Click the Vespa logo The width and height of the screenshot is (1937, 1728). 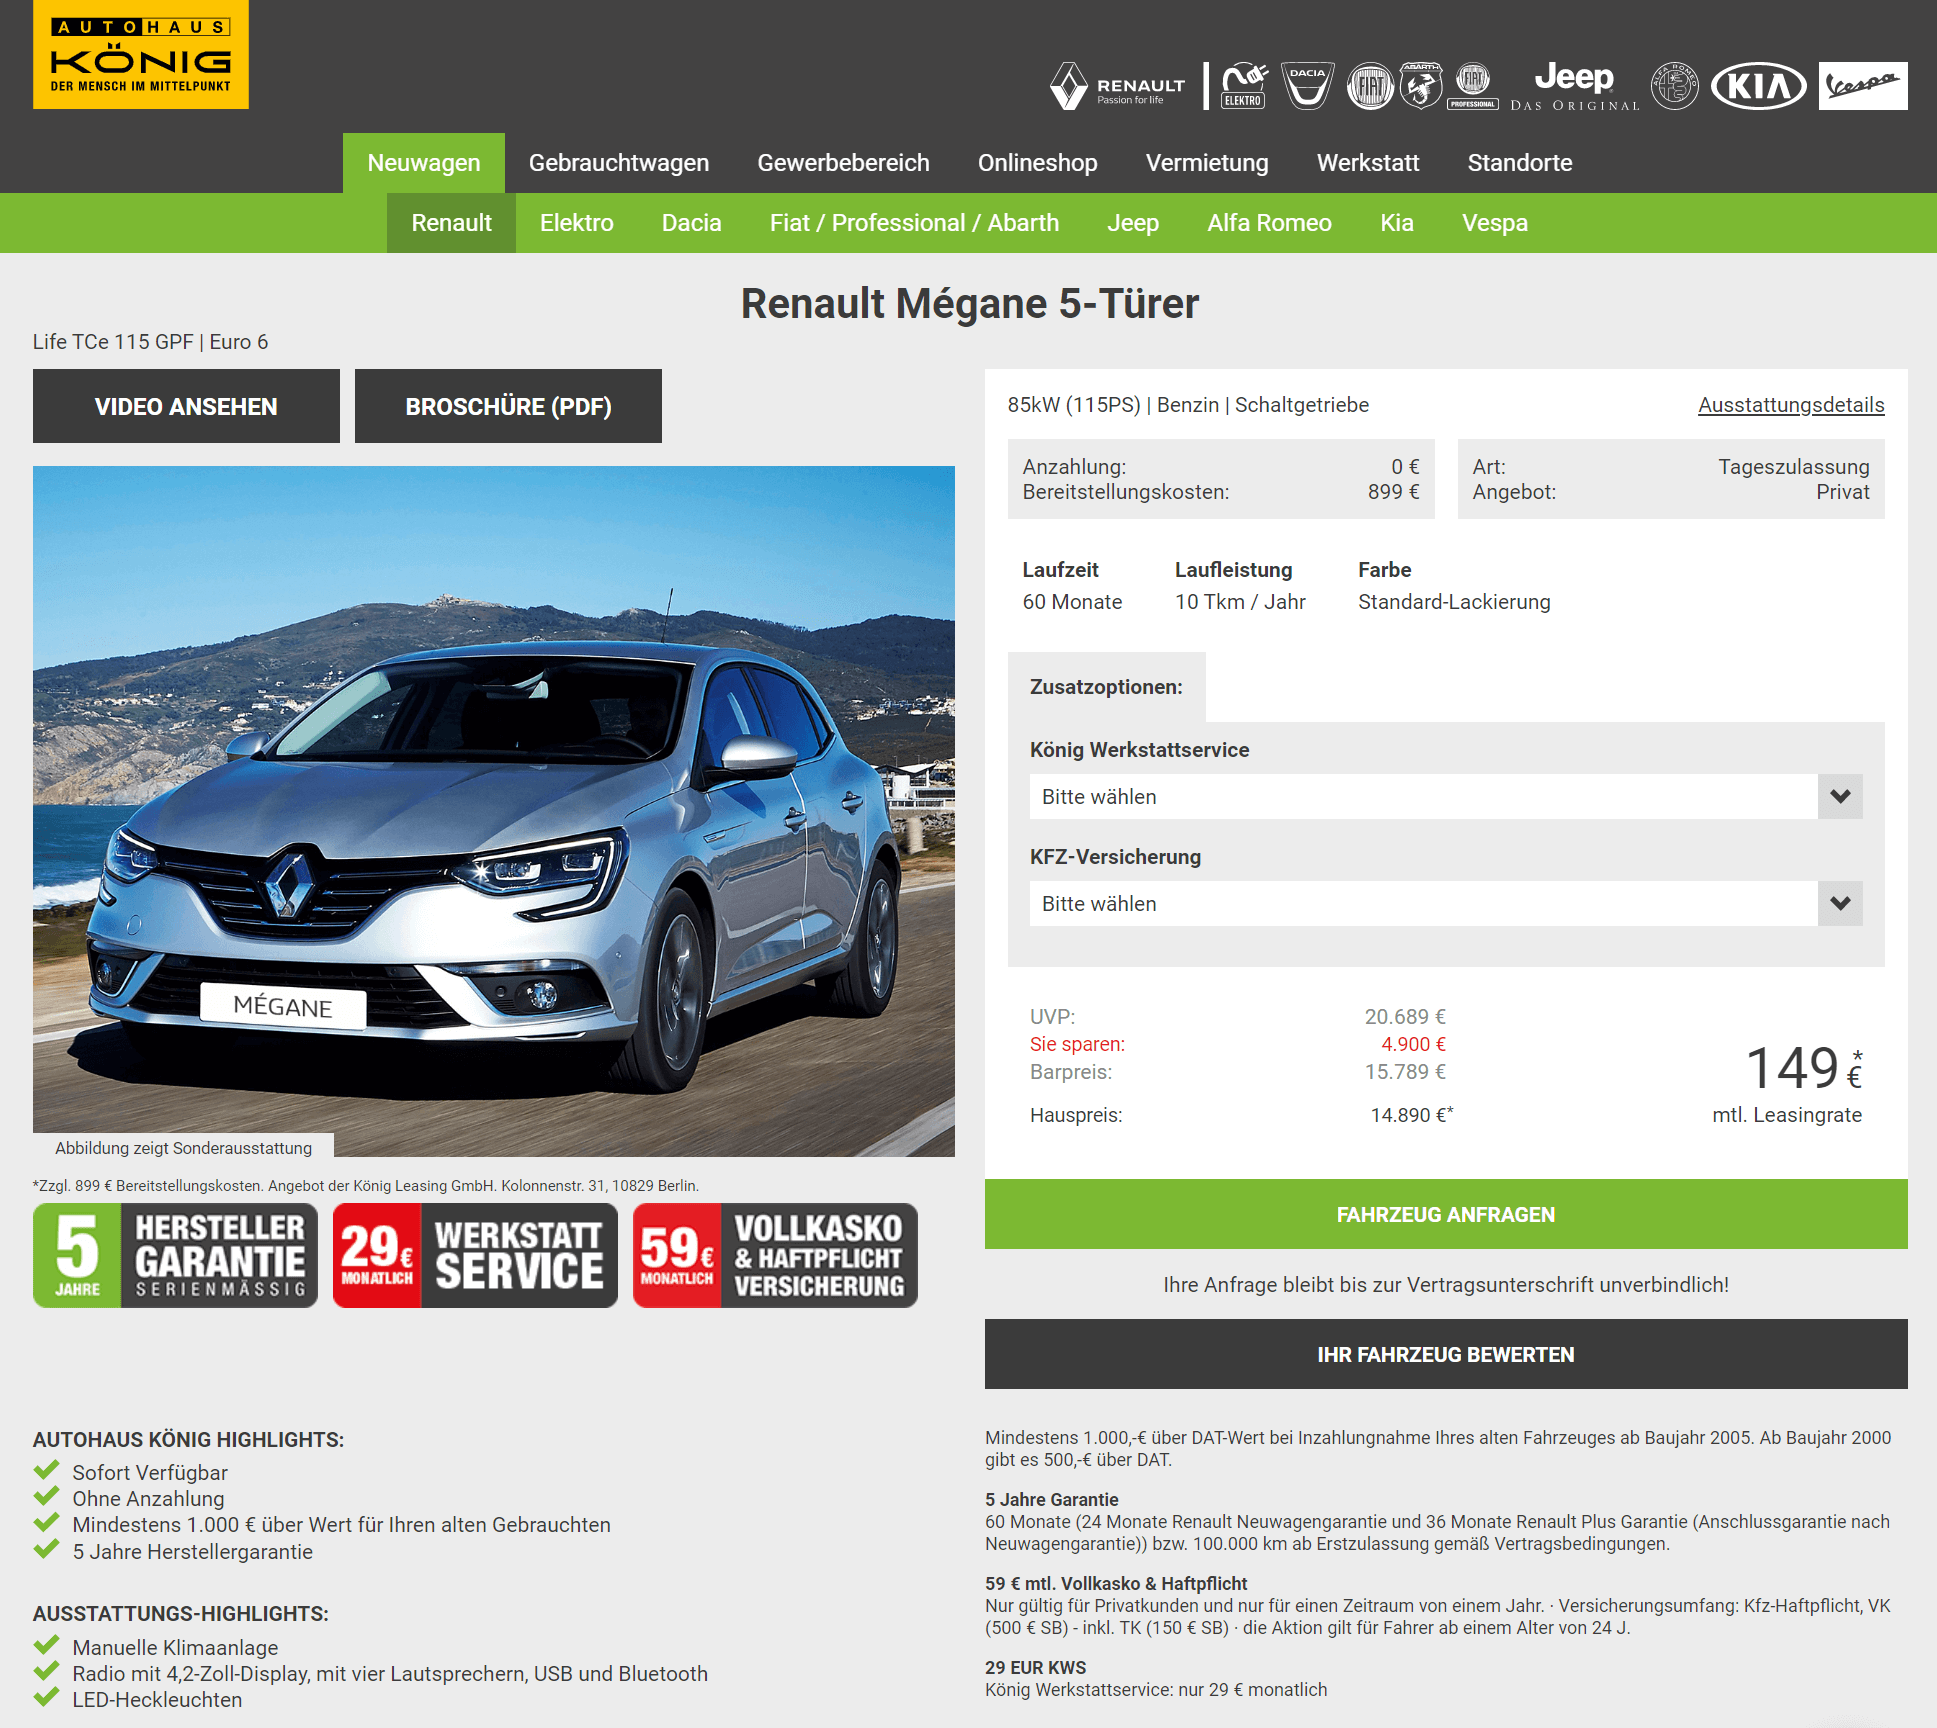coord(1862,86)
